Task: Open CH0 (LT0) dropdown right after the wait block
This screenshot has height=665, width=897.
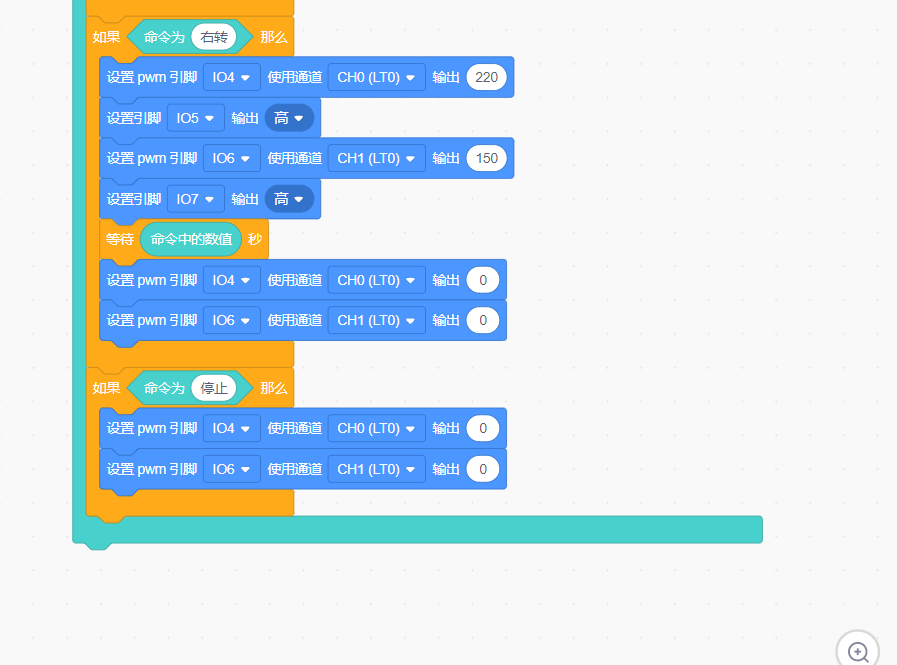Action: pos(376,280)
